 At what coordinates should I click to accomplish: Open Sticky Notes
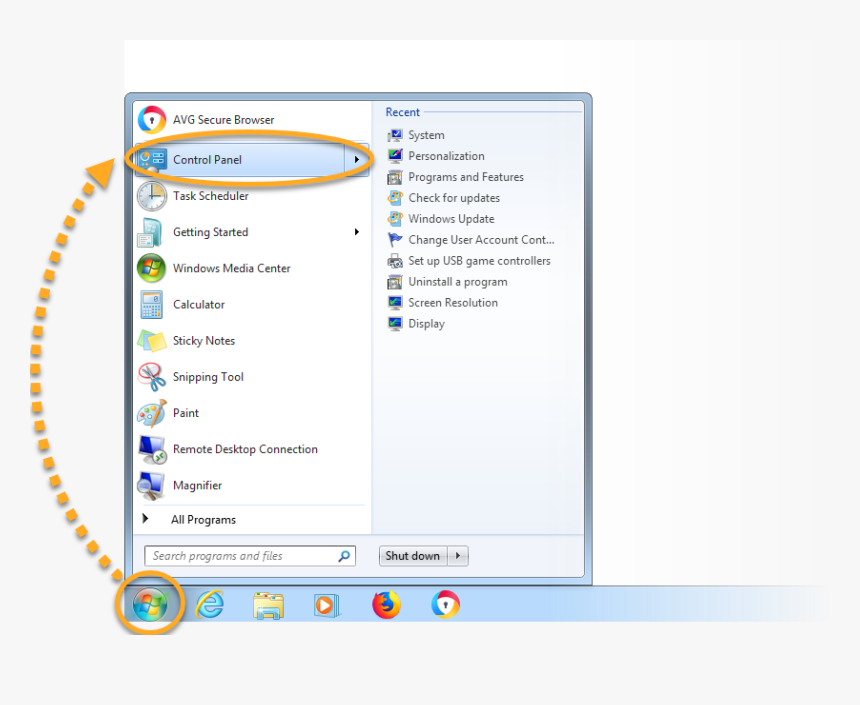pos(200,340)
